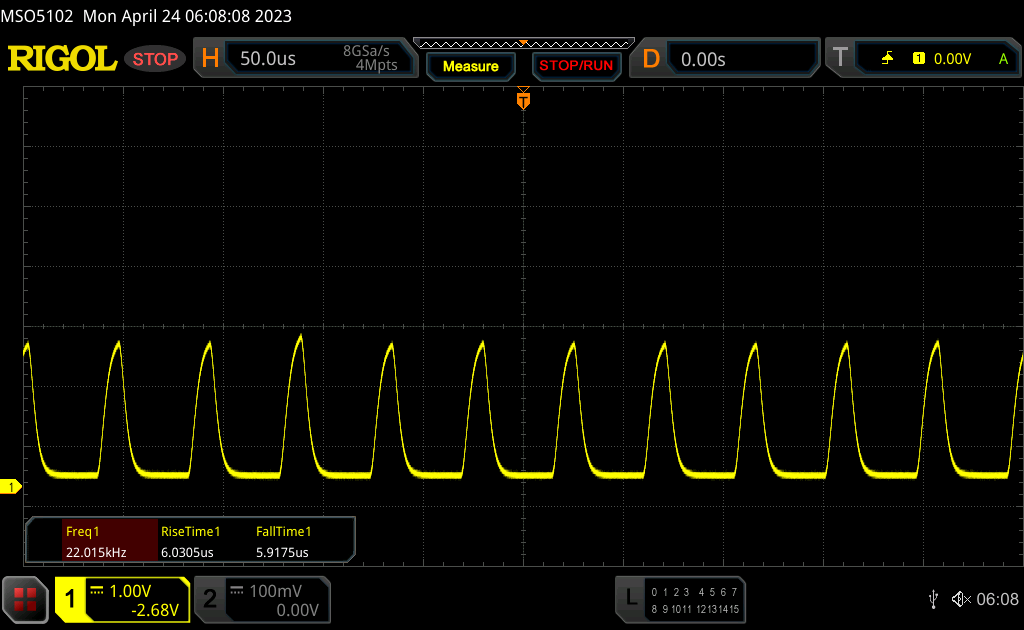
Task: Click the STOP/RUN button
Action: (x=576, y=66)
